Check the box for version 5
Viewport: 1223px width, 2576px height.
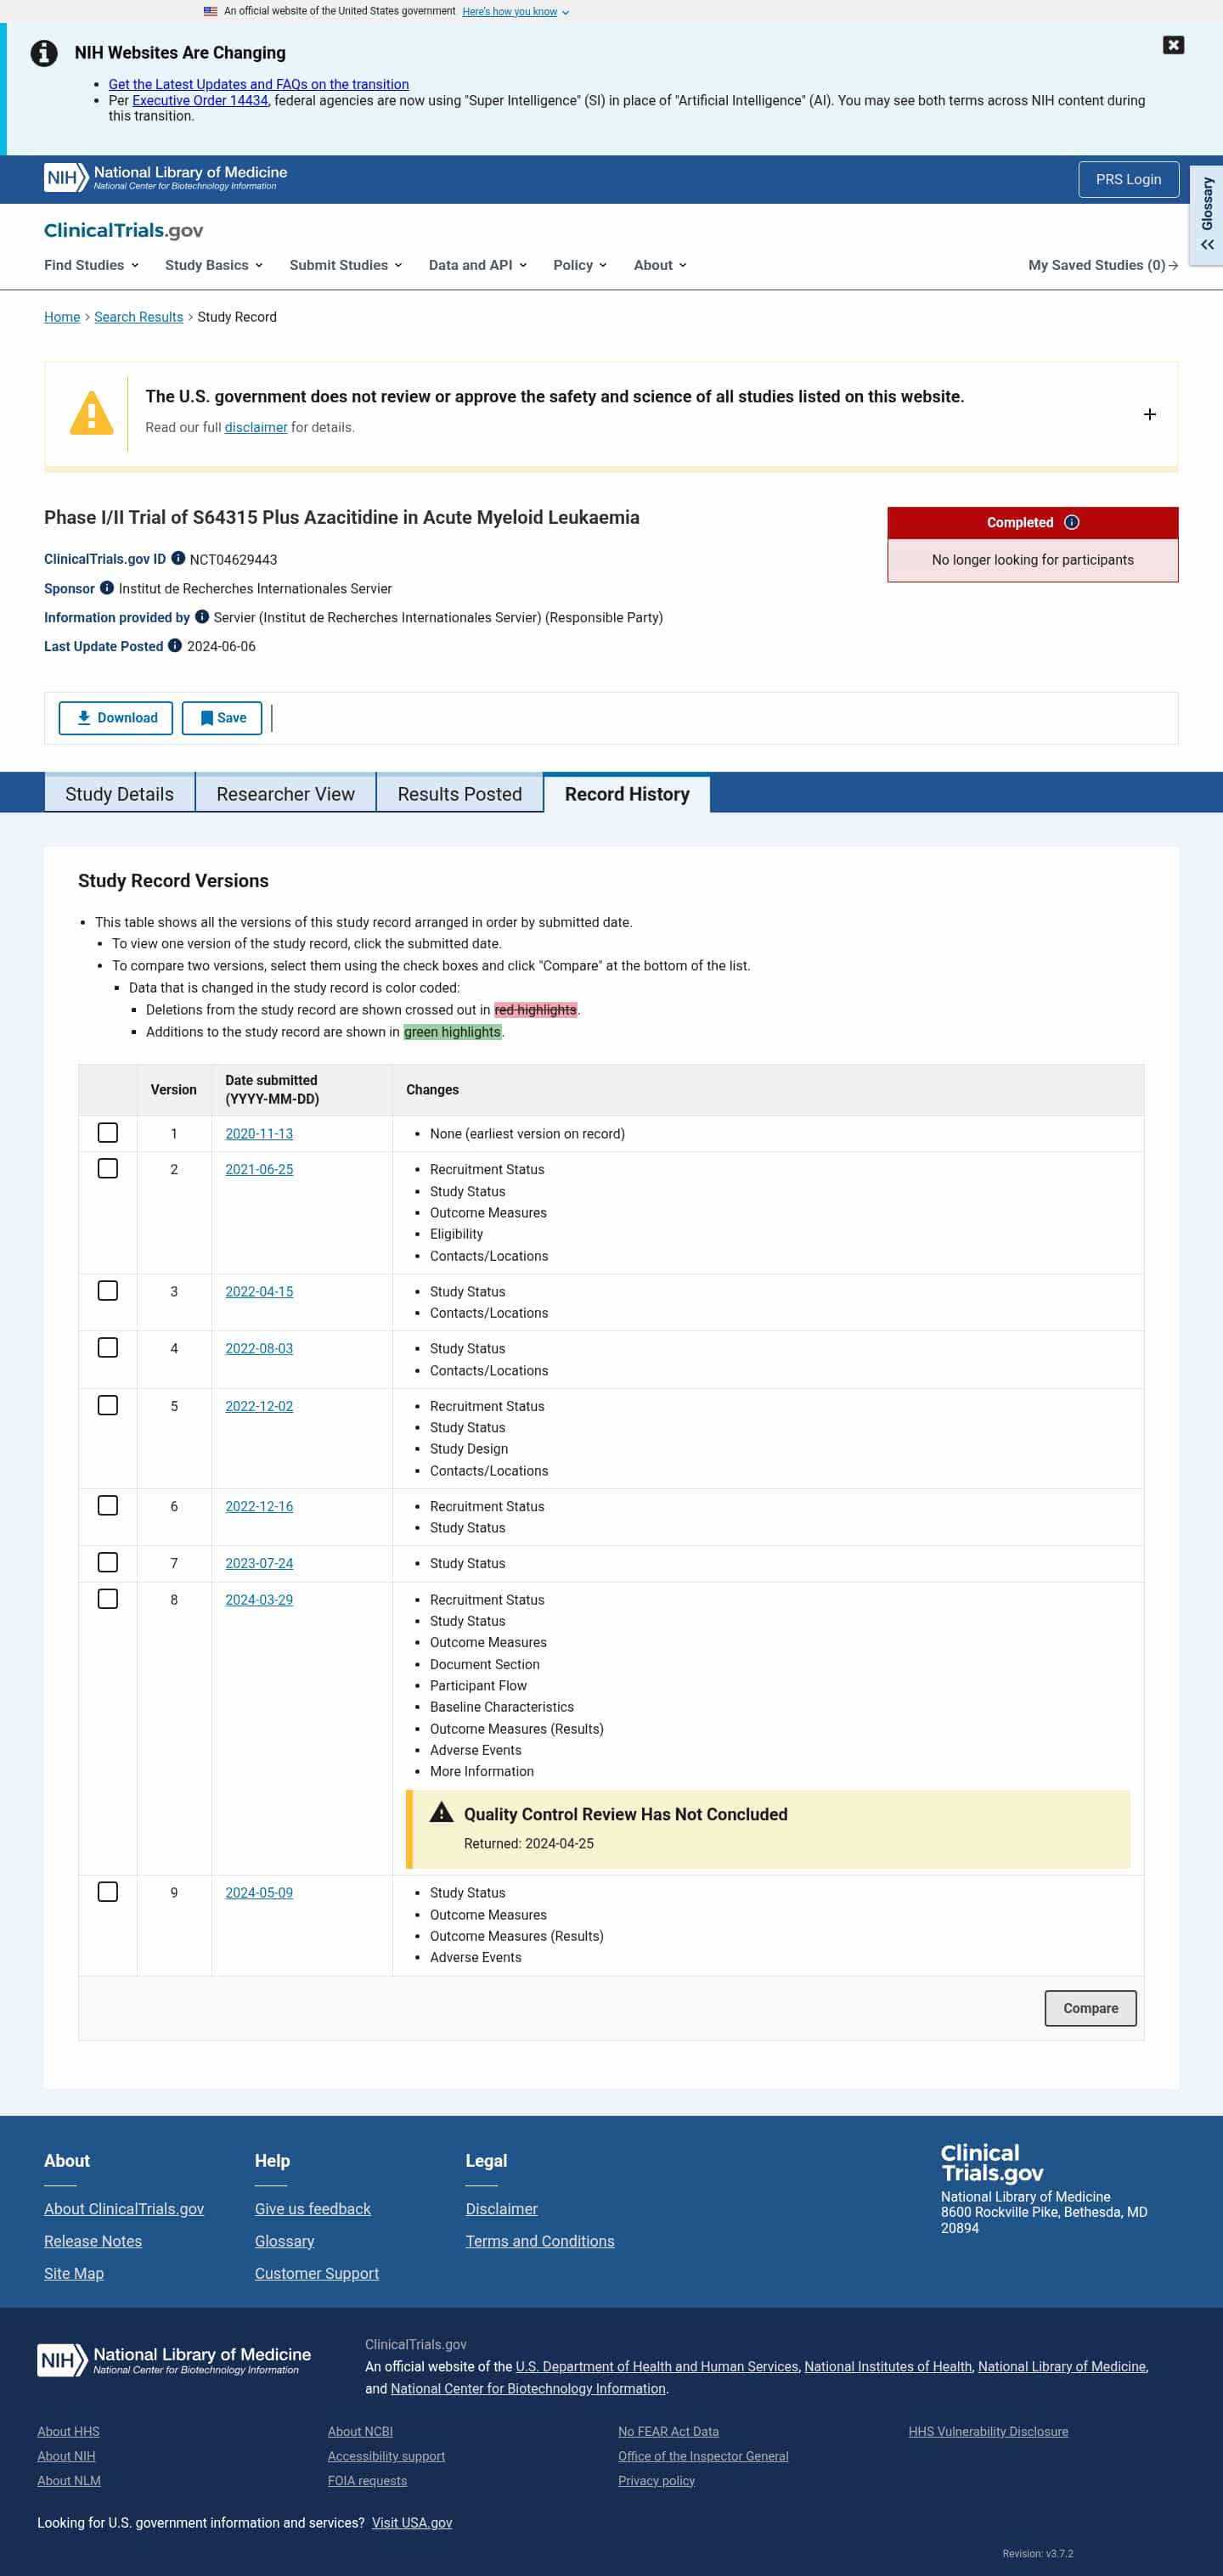pyautogui.click(x=108, y=1405)
